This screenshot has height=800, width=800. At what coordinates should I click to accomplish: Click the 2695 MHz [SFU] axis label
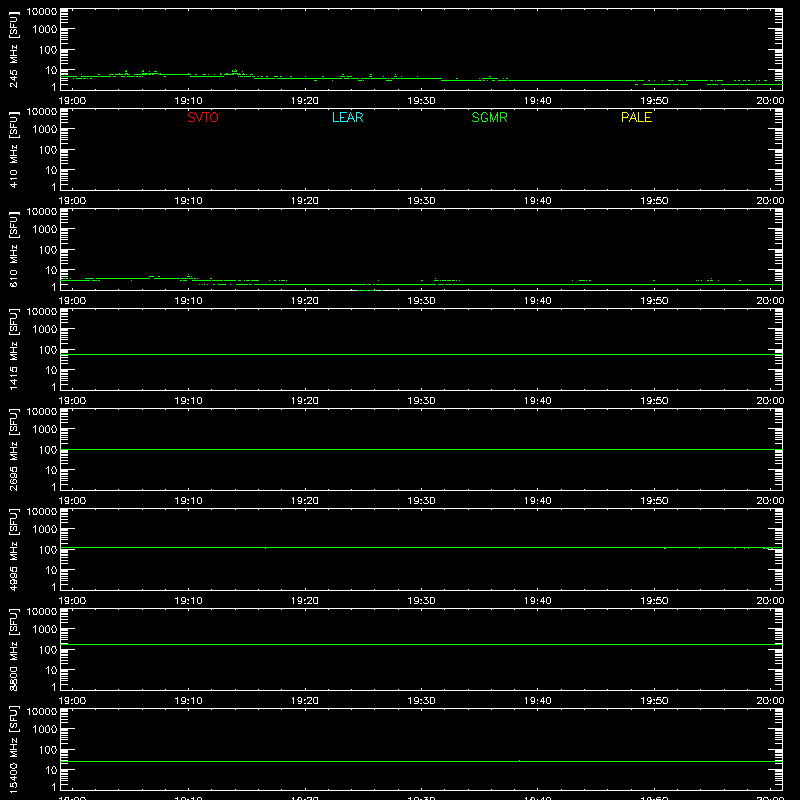[14, 450]
